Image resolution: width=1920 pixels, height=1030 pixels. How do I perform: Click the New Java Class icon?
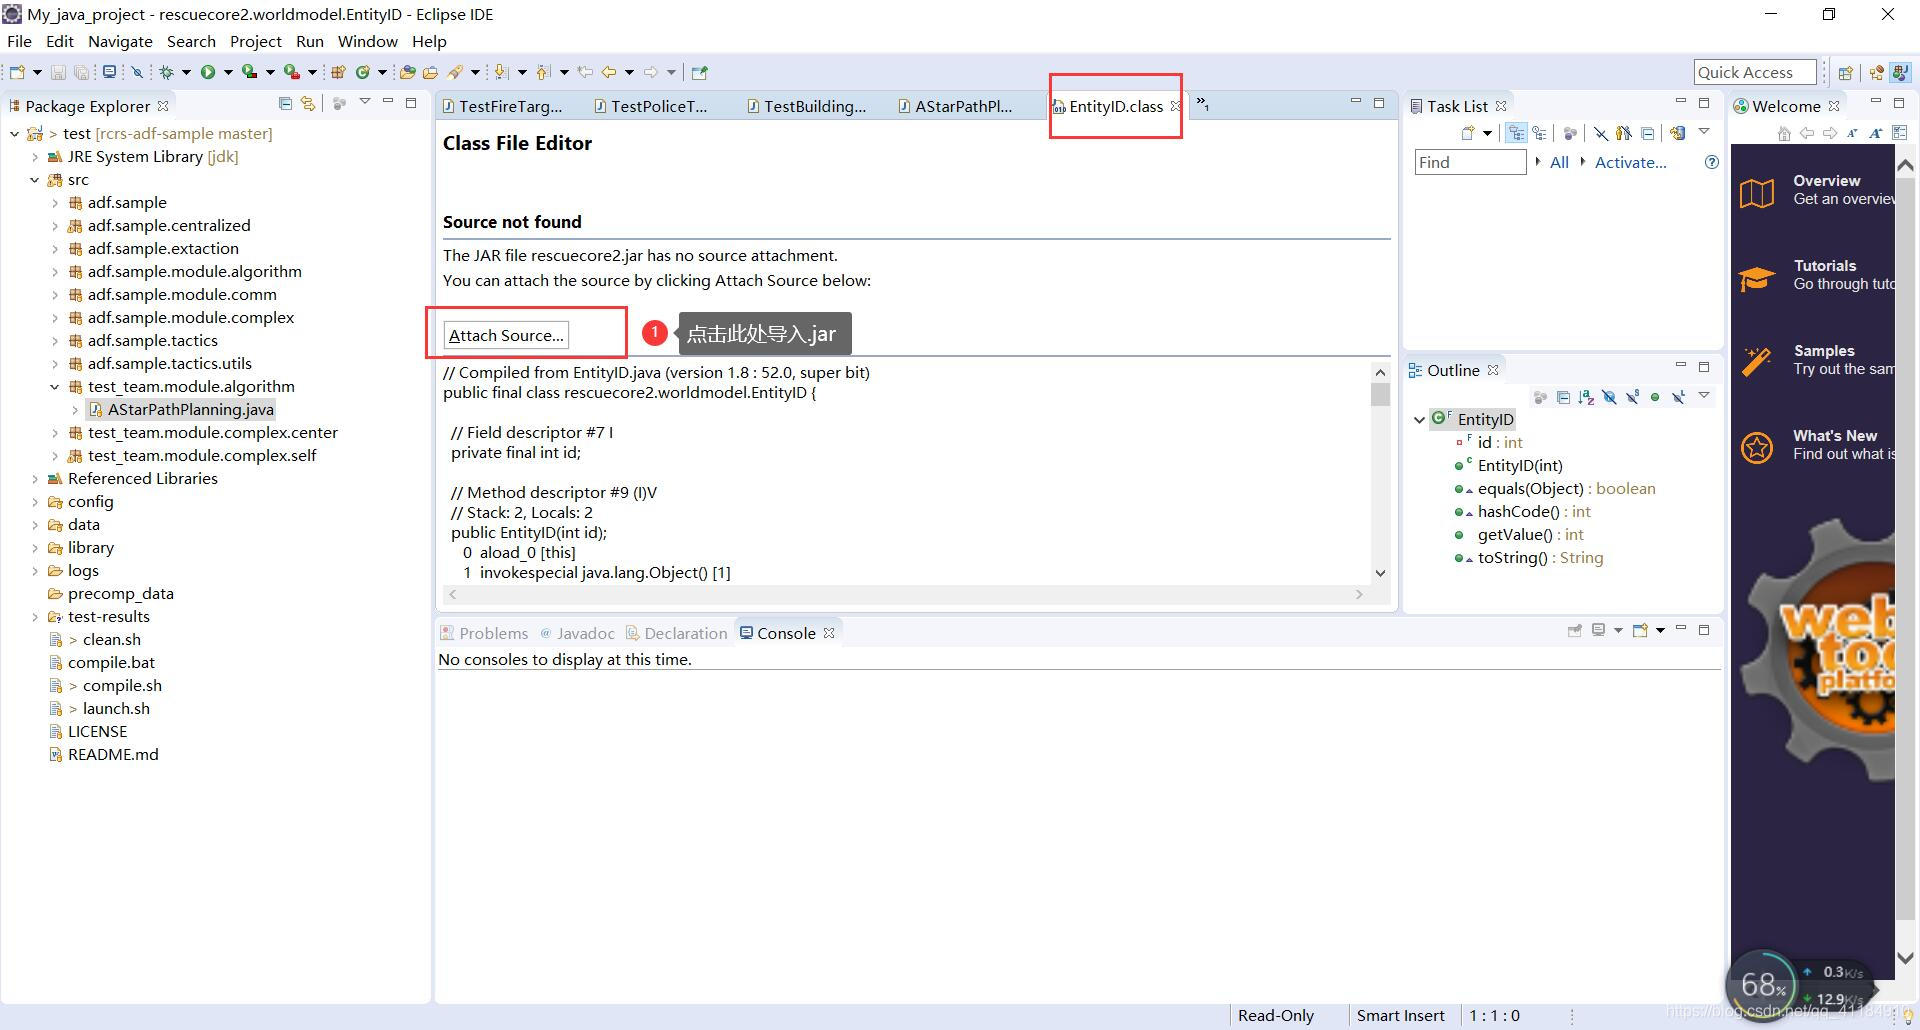[x=363, y=72]
